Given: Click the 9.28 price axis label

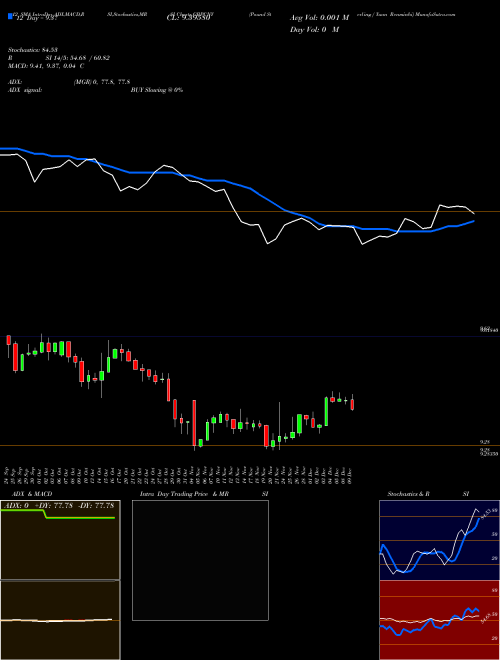Looking at the screenshot, I should (x=485, y=442).
